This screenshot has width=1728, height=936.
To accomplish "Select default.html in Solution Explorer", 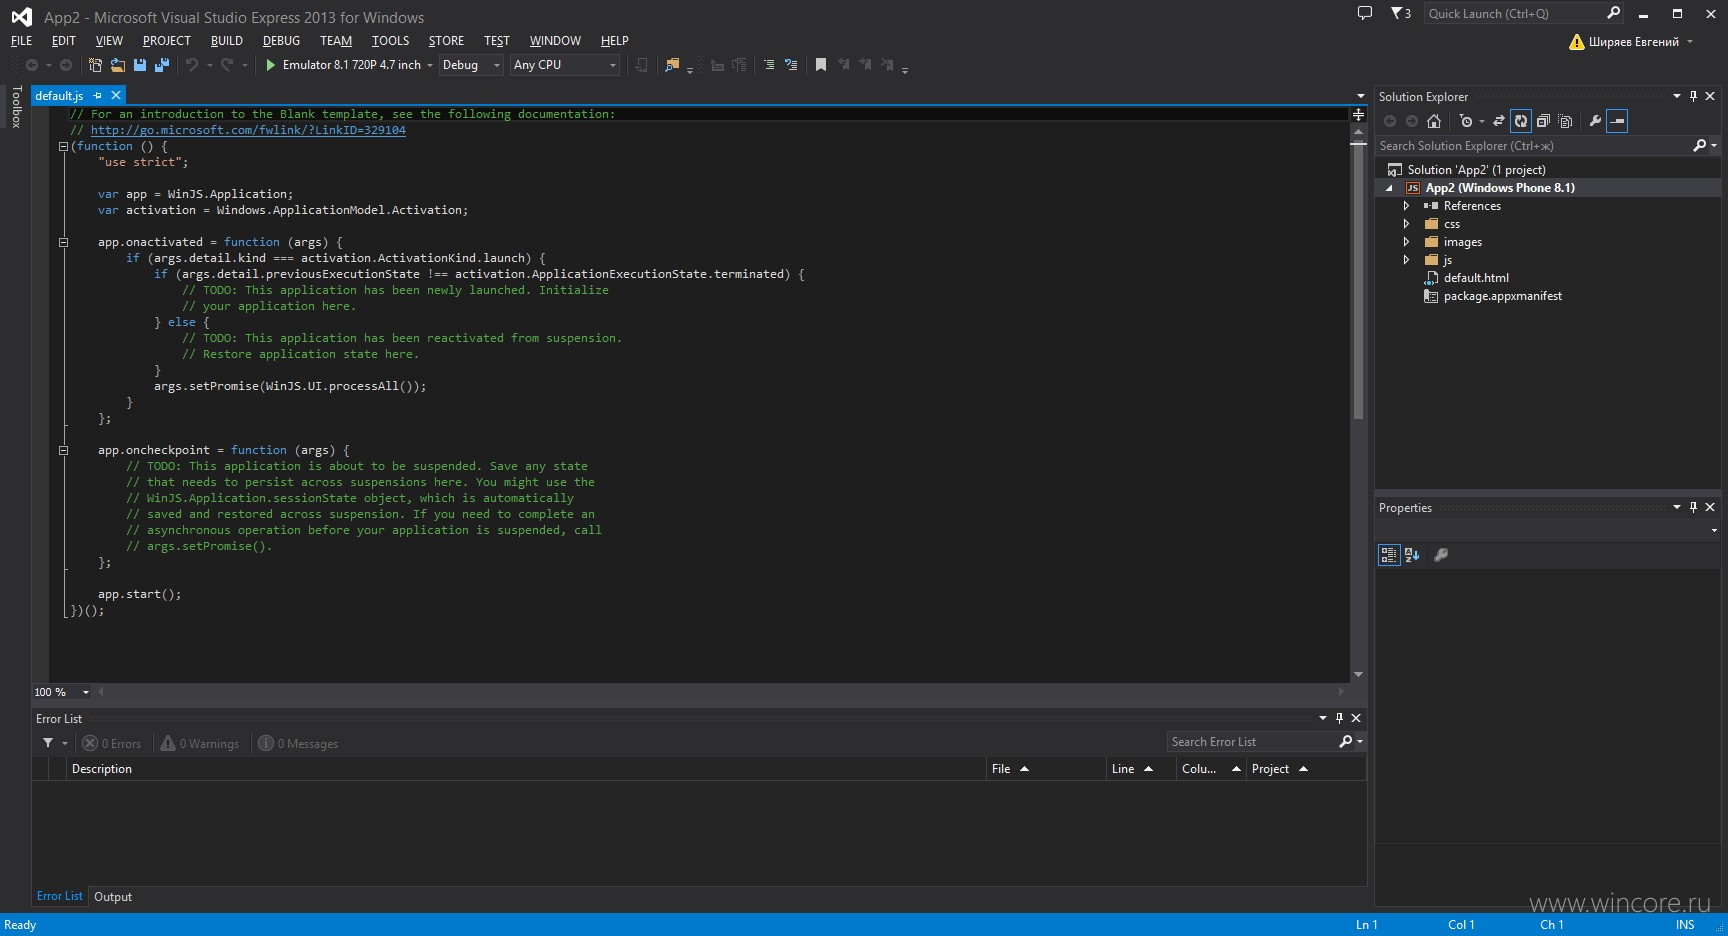I will click(x=1476, y=278).
